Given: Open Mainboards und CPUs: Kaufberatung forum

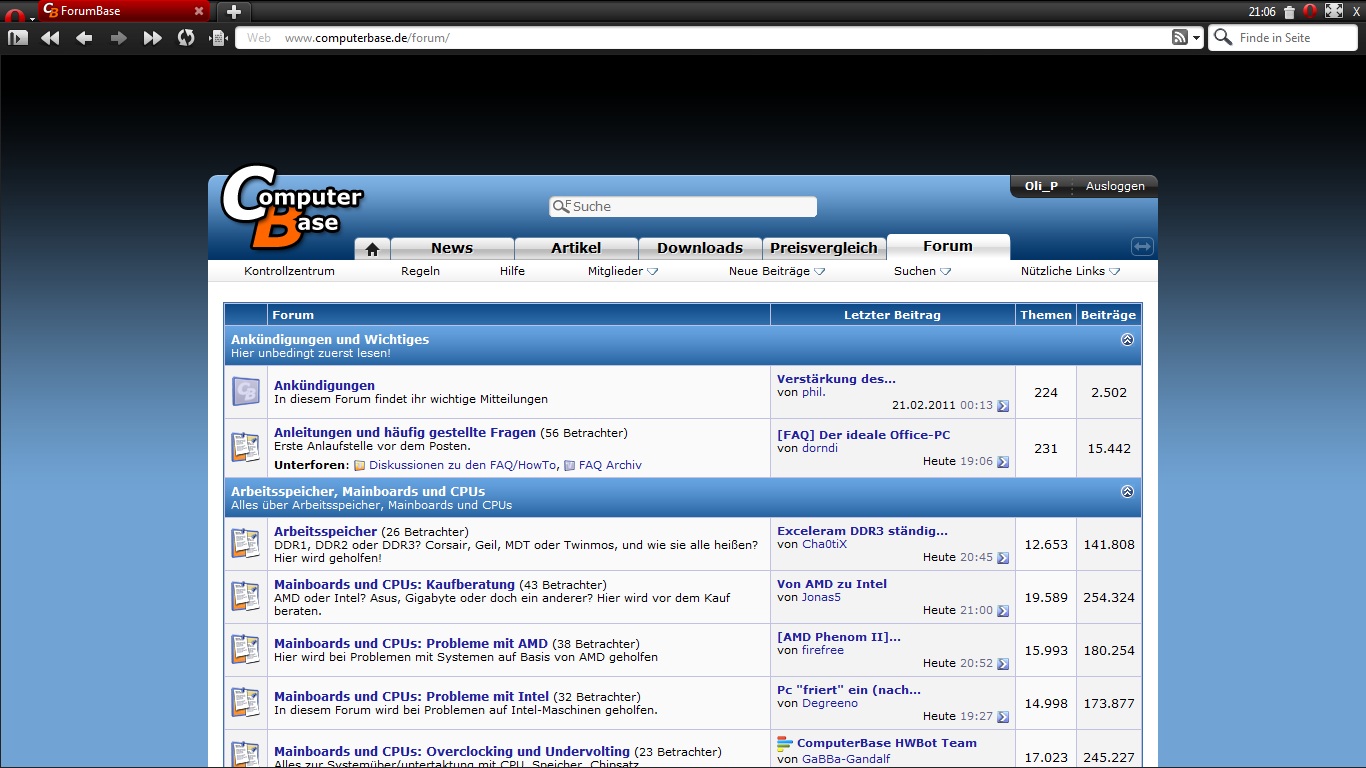Looking at the screenshot, I should click(394, 584).
